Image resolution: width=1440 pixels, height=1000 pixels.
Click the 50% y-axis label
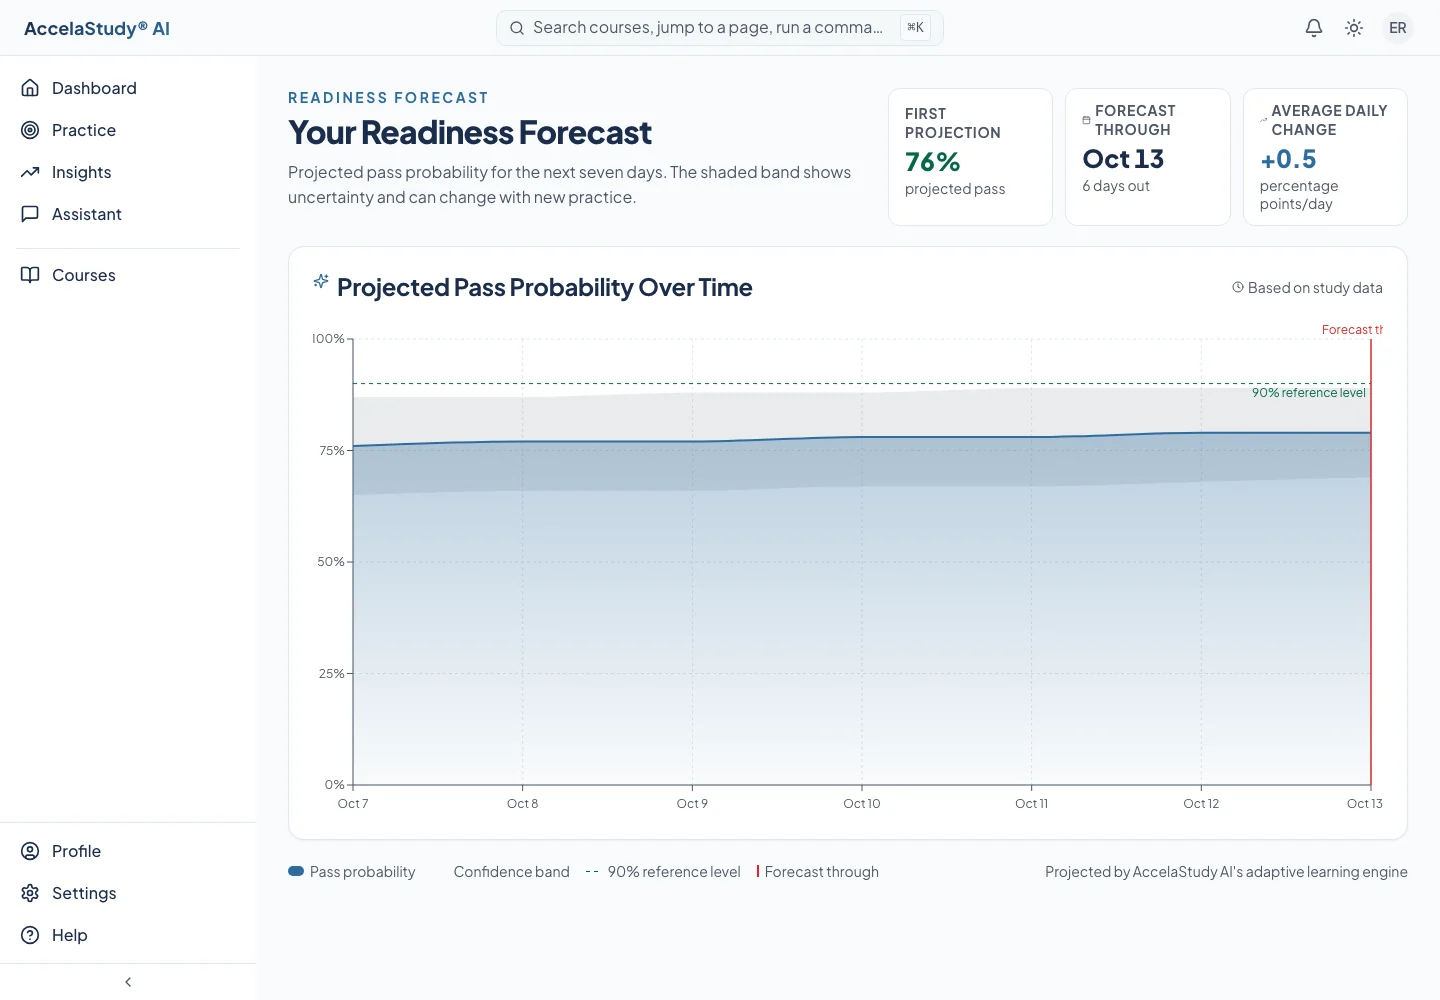[x=331, y=562]
